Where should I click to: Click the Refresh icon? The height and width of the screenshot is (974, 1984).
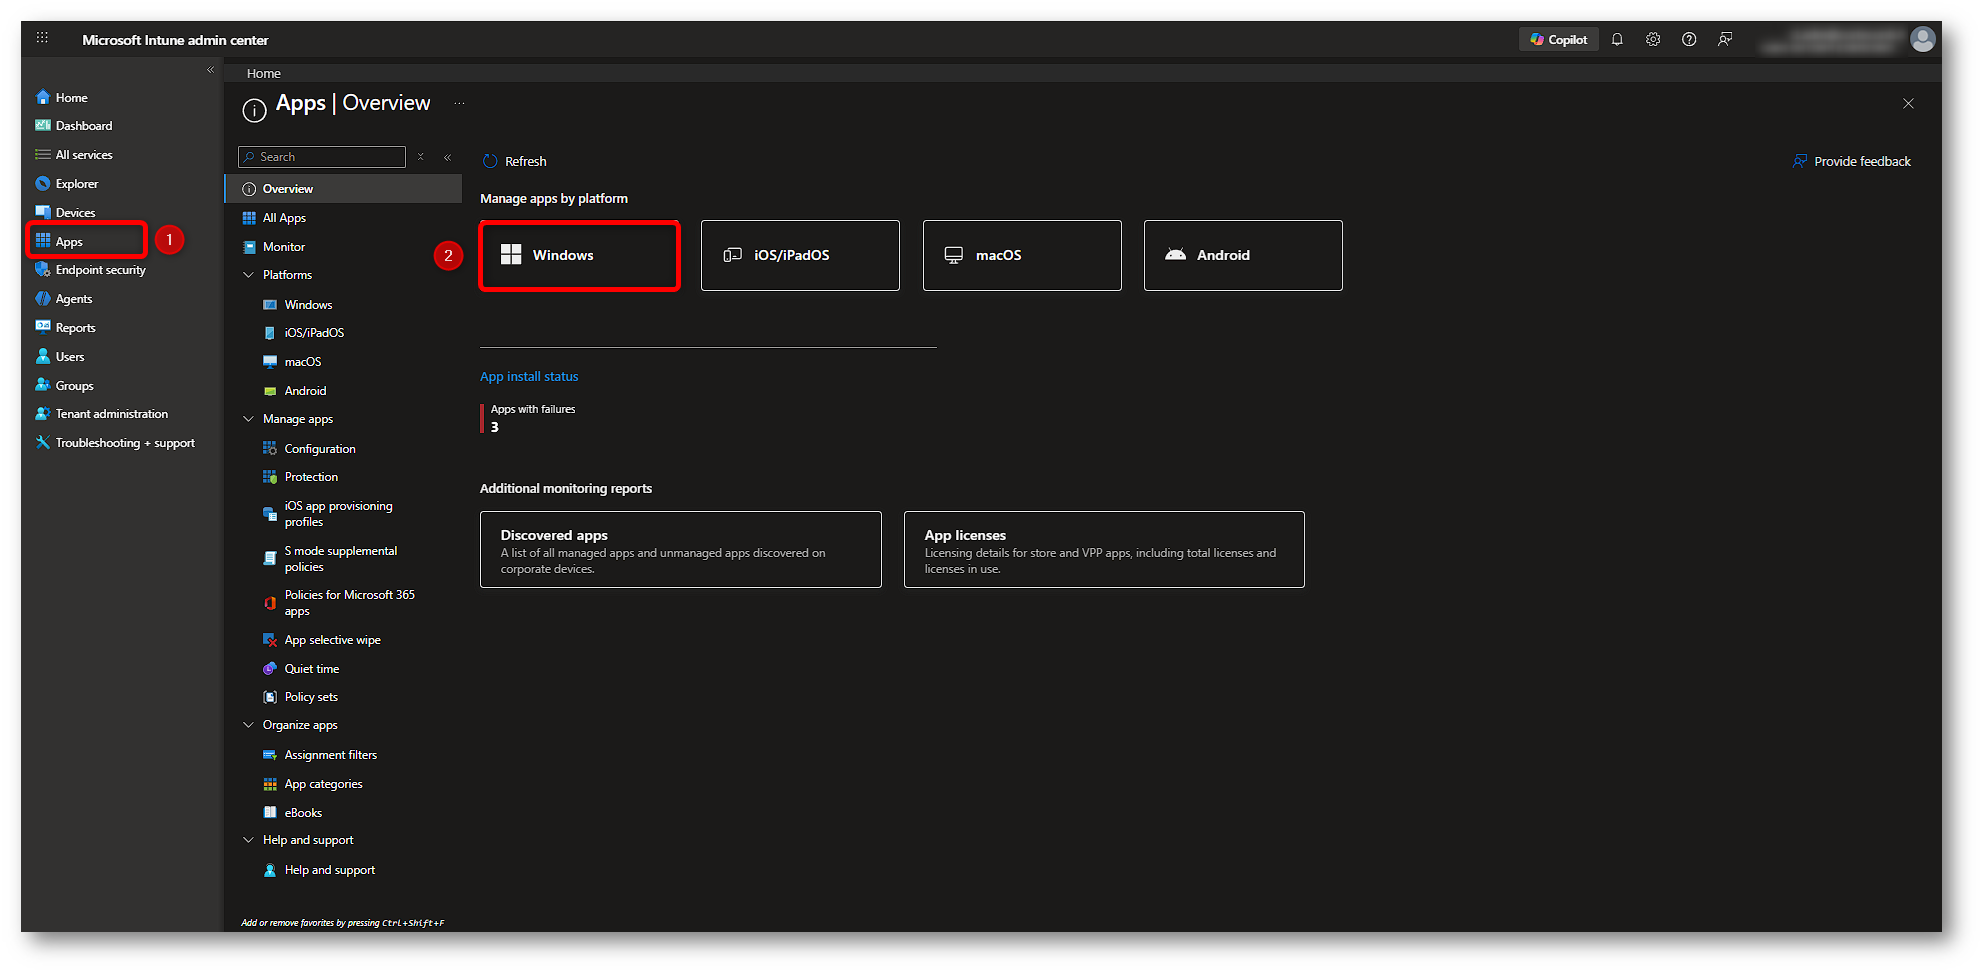coord(490,162)
